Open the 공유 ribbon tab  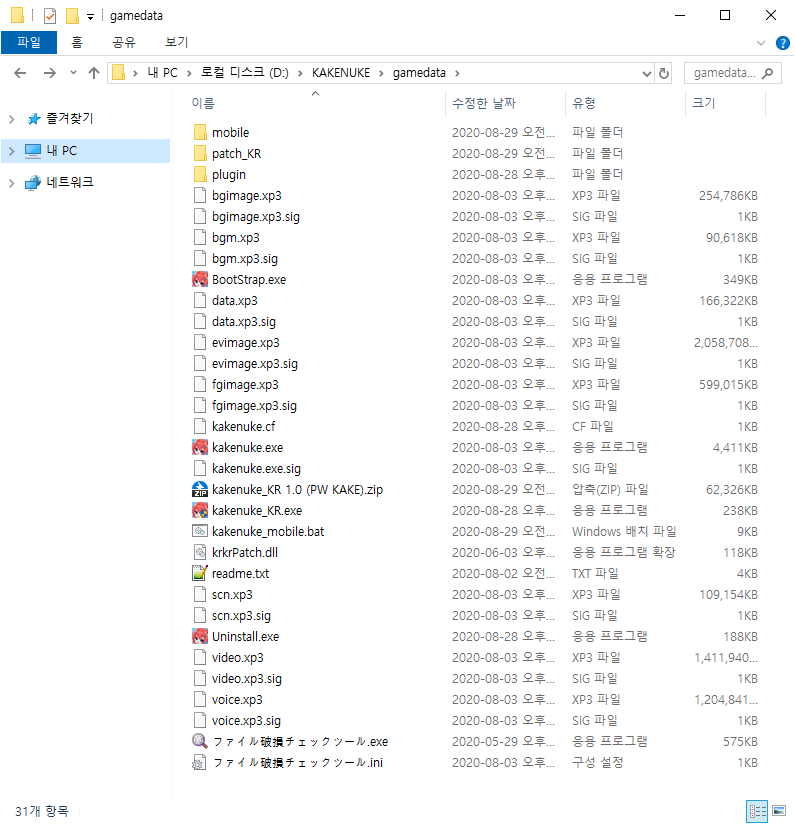pos(124,42)
